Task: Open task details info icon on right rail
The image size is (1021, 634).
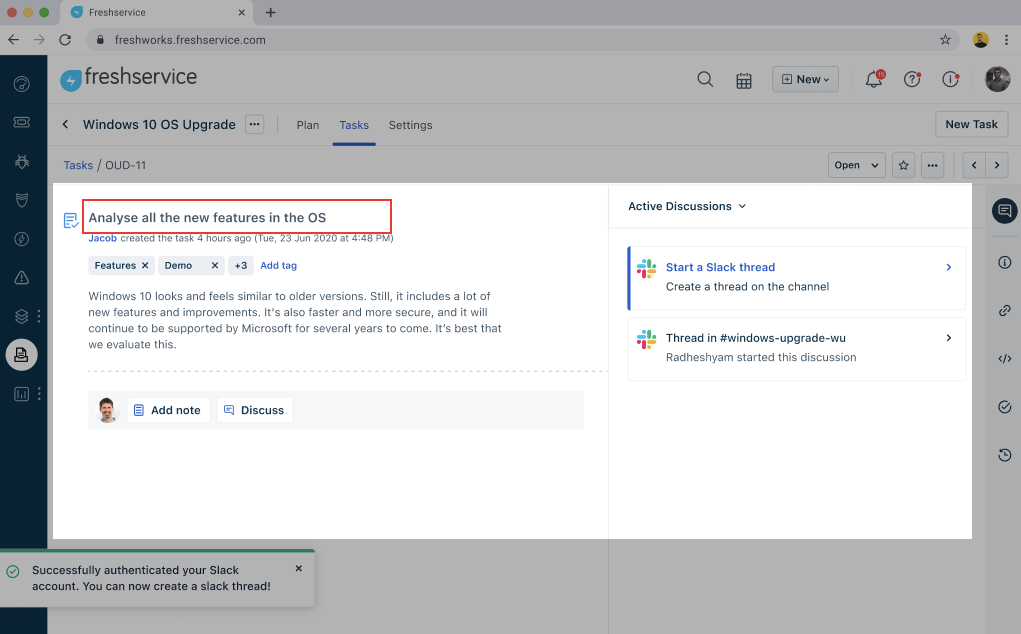Action: (1005, 262)
